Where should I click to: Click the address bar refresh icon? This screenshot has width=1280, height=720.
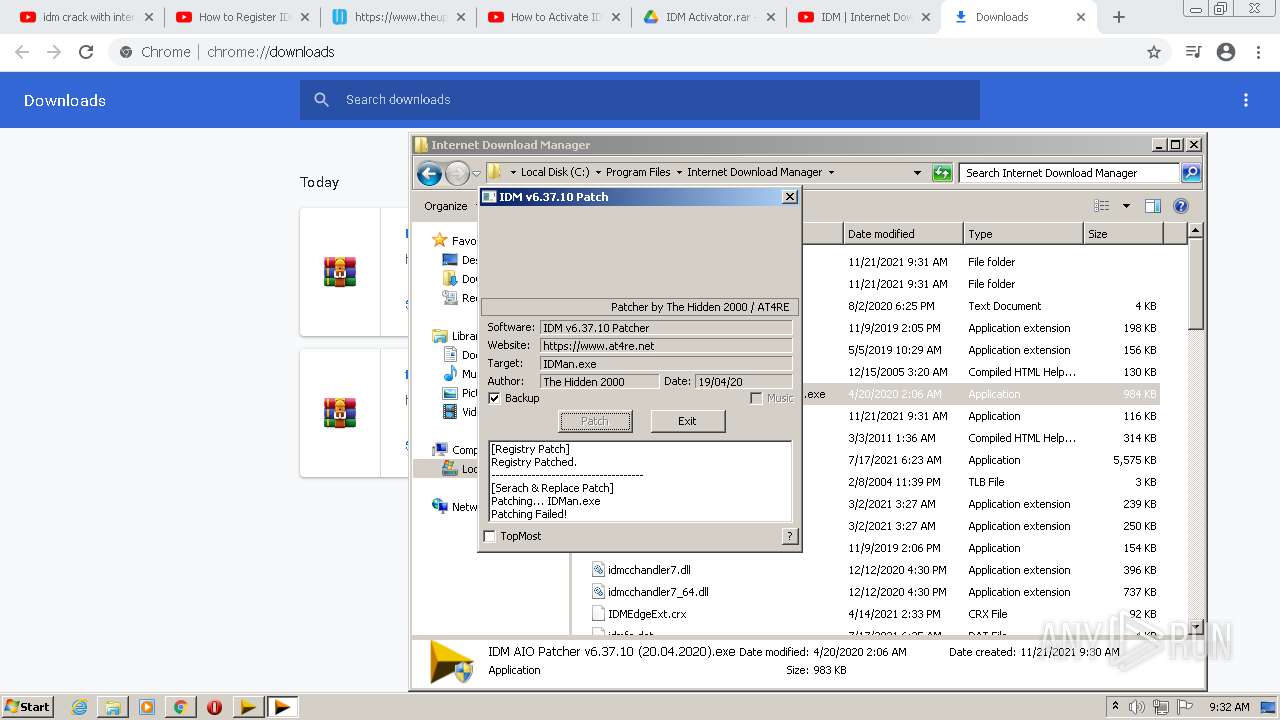tap(942, 173)
